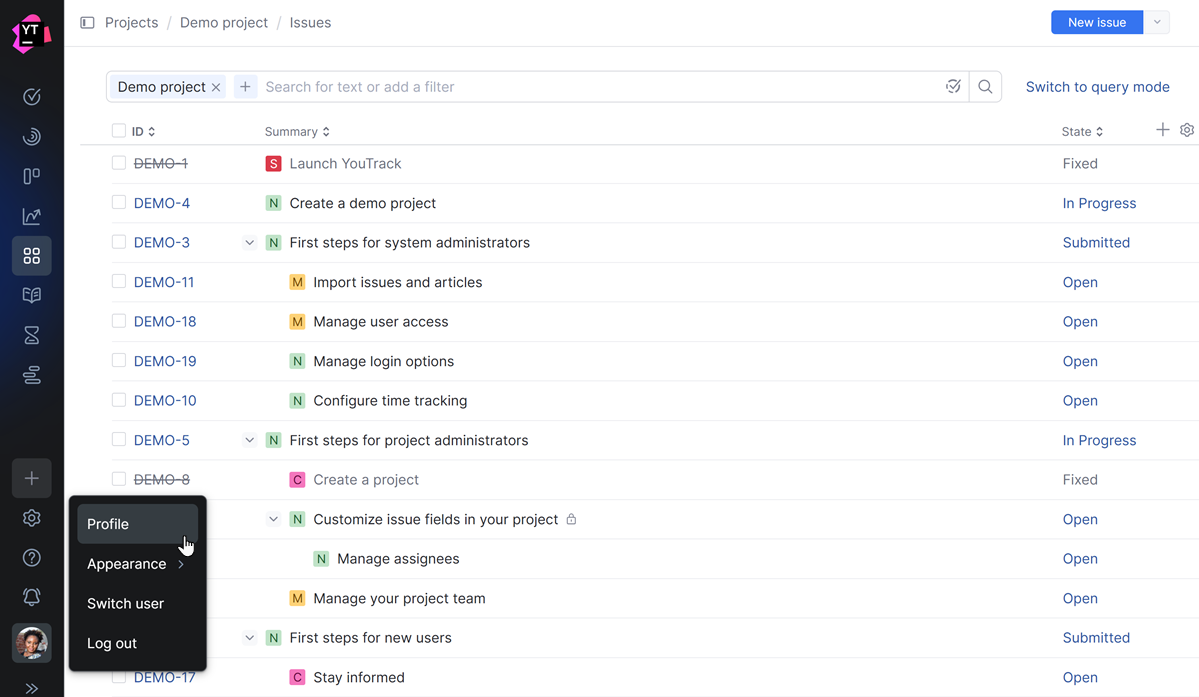The width and height of the screenshot is (1199, 697).
Task: Select Log out from the menu
Action: click(112, 643)
